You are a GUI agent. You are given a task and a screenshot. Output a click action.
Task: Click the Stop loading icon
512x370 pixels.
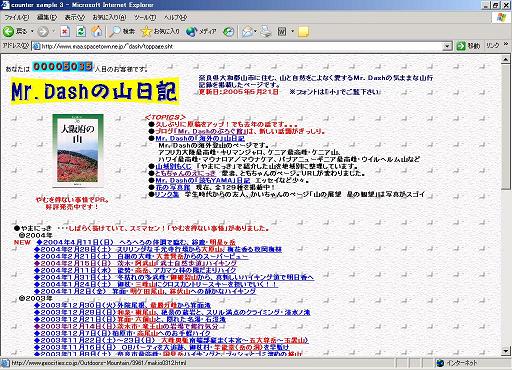tap(65, 32)
